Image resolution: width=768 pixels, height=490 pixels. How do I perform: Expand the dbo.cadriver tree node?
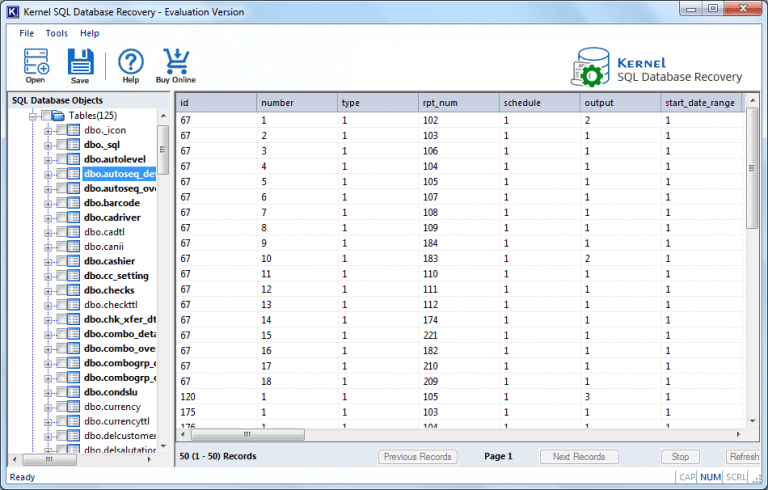click(48, 219)
